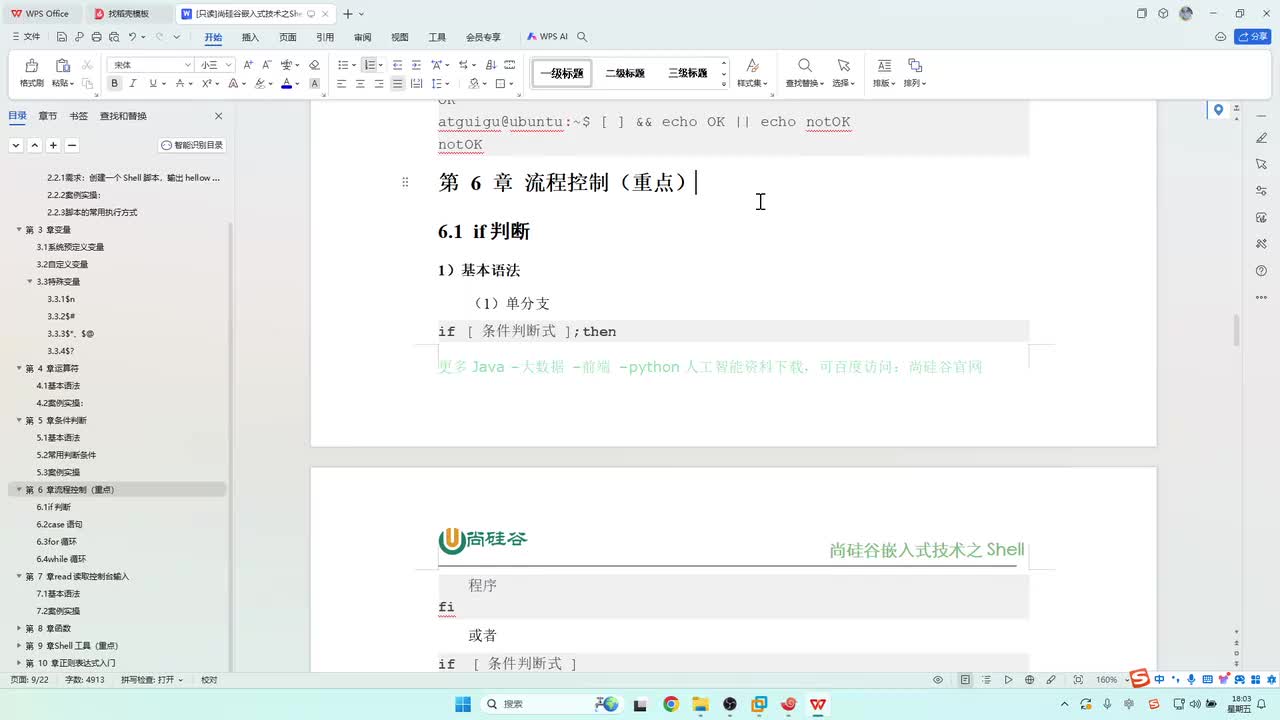Switch to web layout globe icon
1280x720 pixels.
click(x=1030, y=679)
